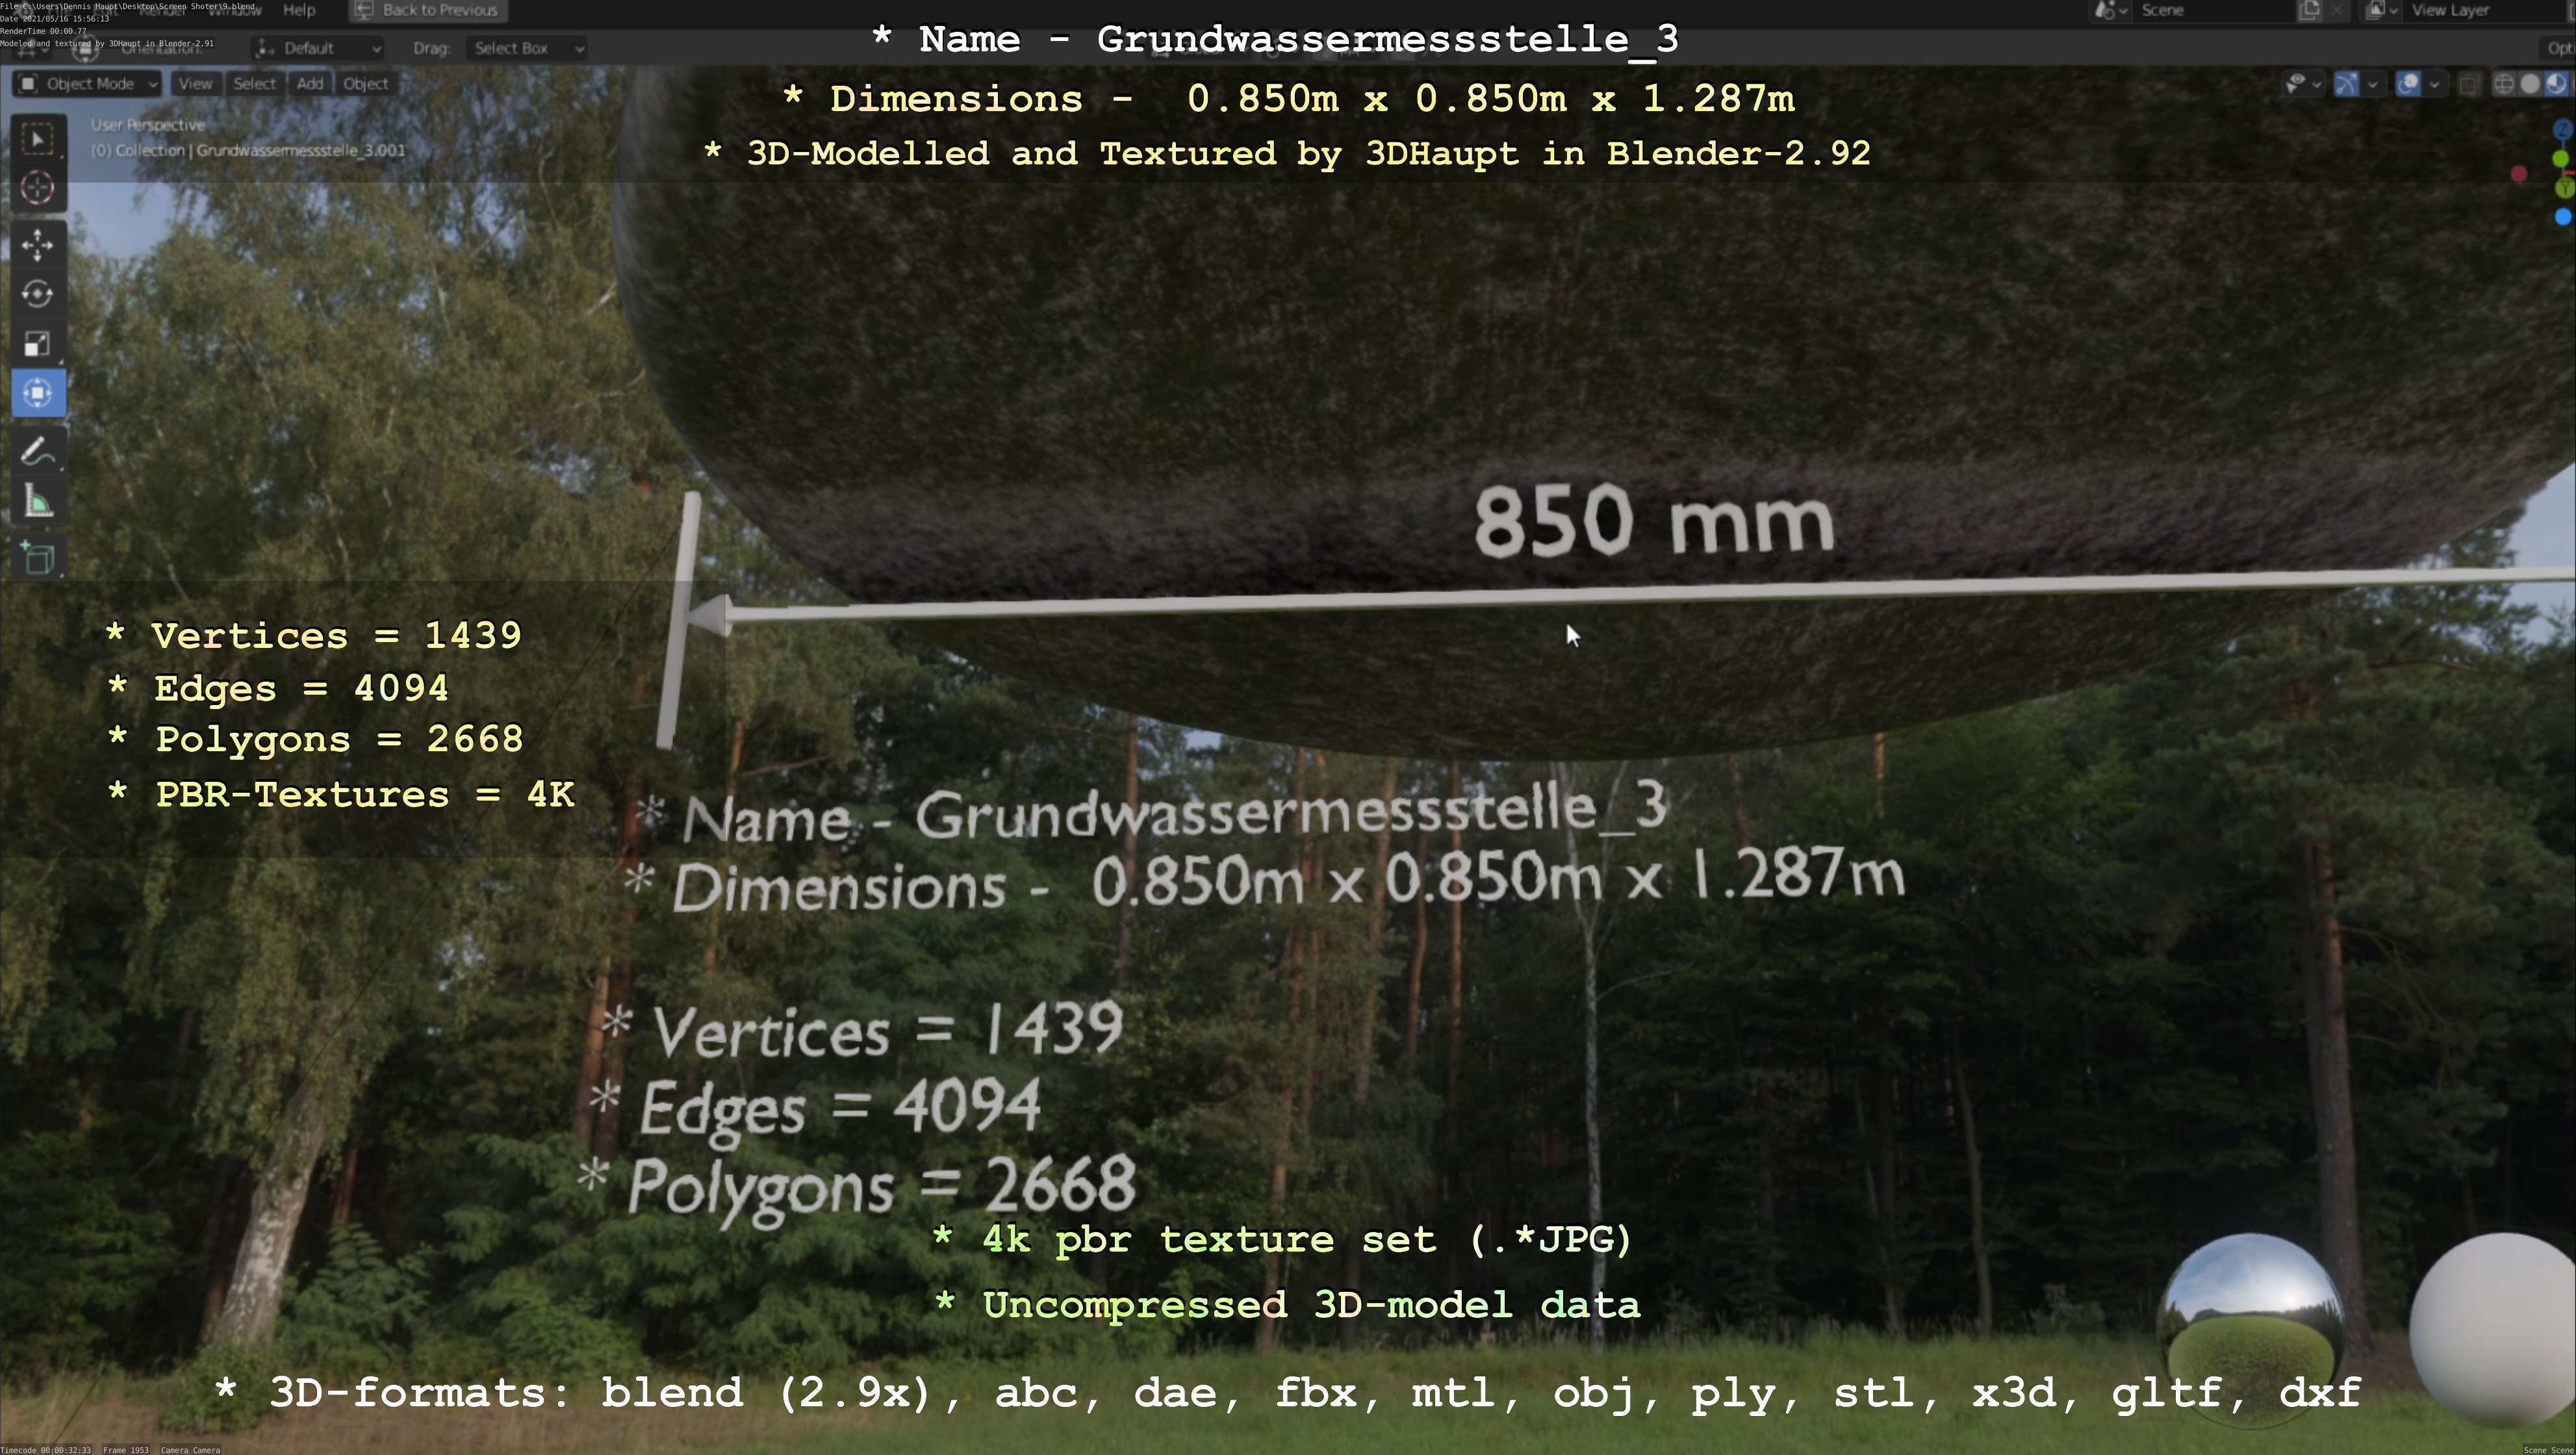The height and width of the screenshot is (1455, 2576).
Task: Open the viewport Add menu
Action: click(x=310, y=84)
